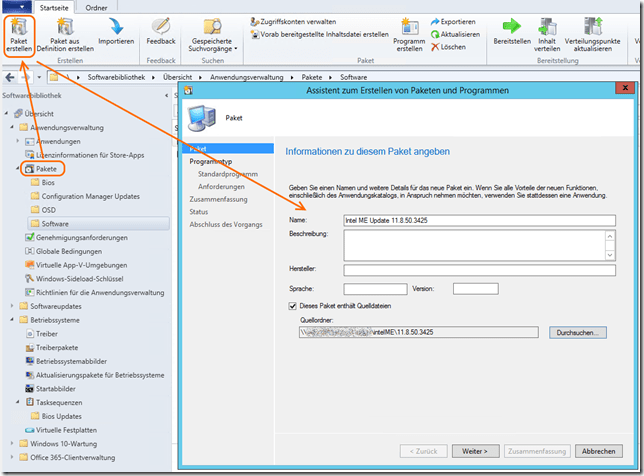Click the Durchsuchen button
Viewport: 644px width, 476px height.
click(577, 332)
